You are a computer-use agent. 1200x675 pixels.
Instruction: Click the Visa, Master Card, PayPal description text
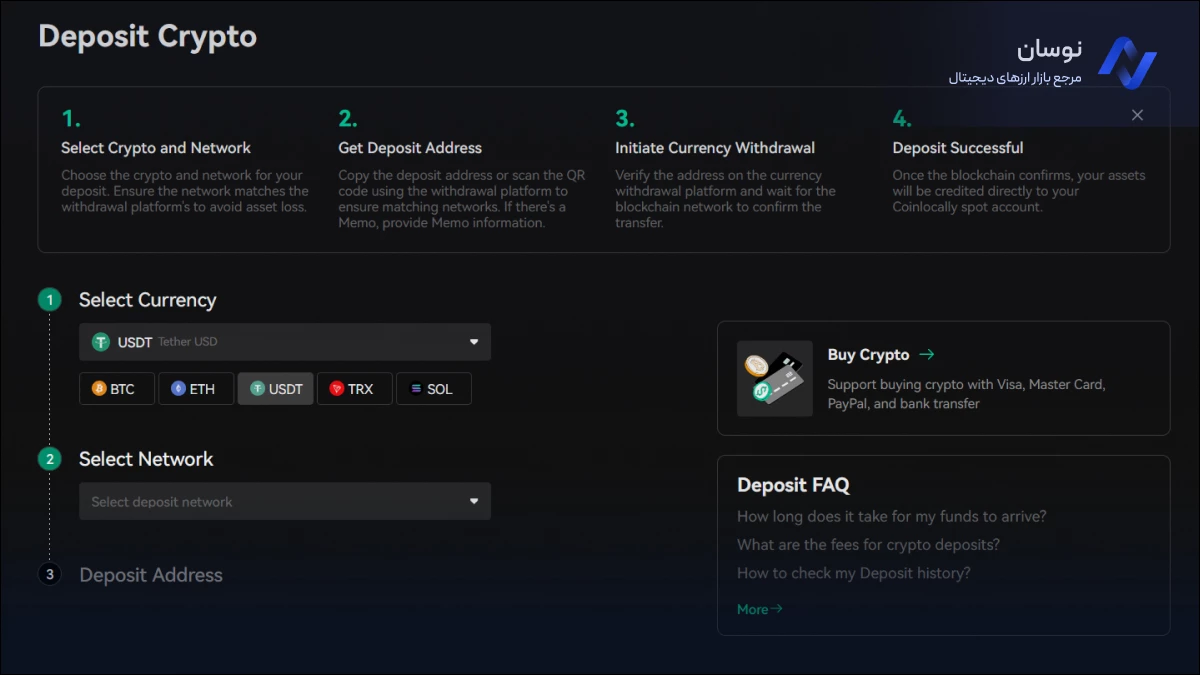(967, 394)
